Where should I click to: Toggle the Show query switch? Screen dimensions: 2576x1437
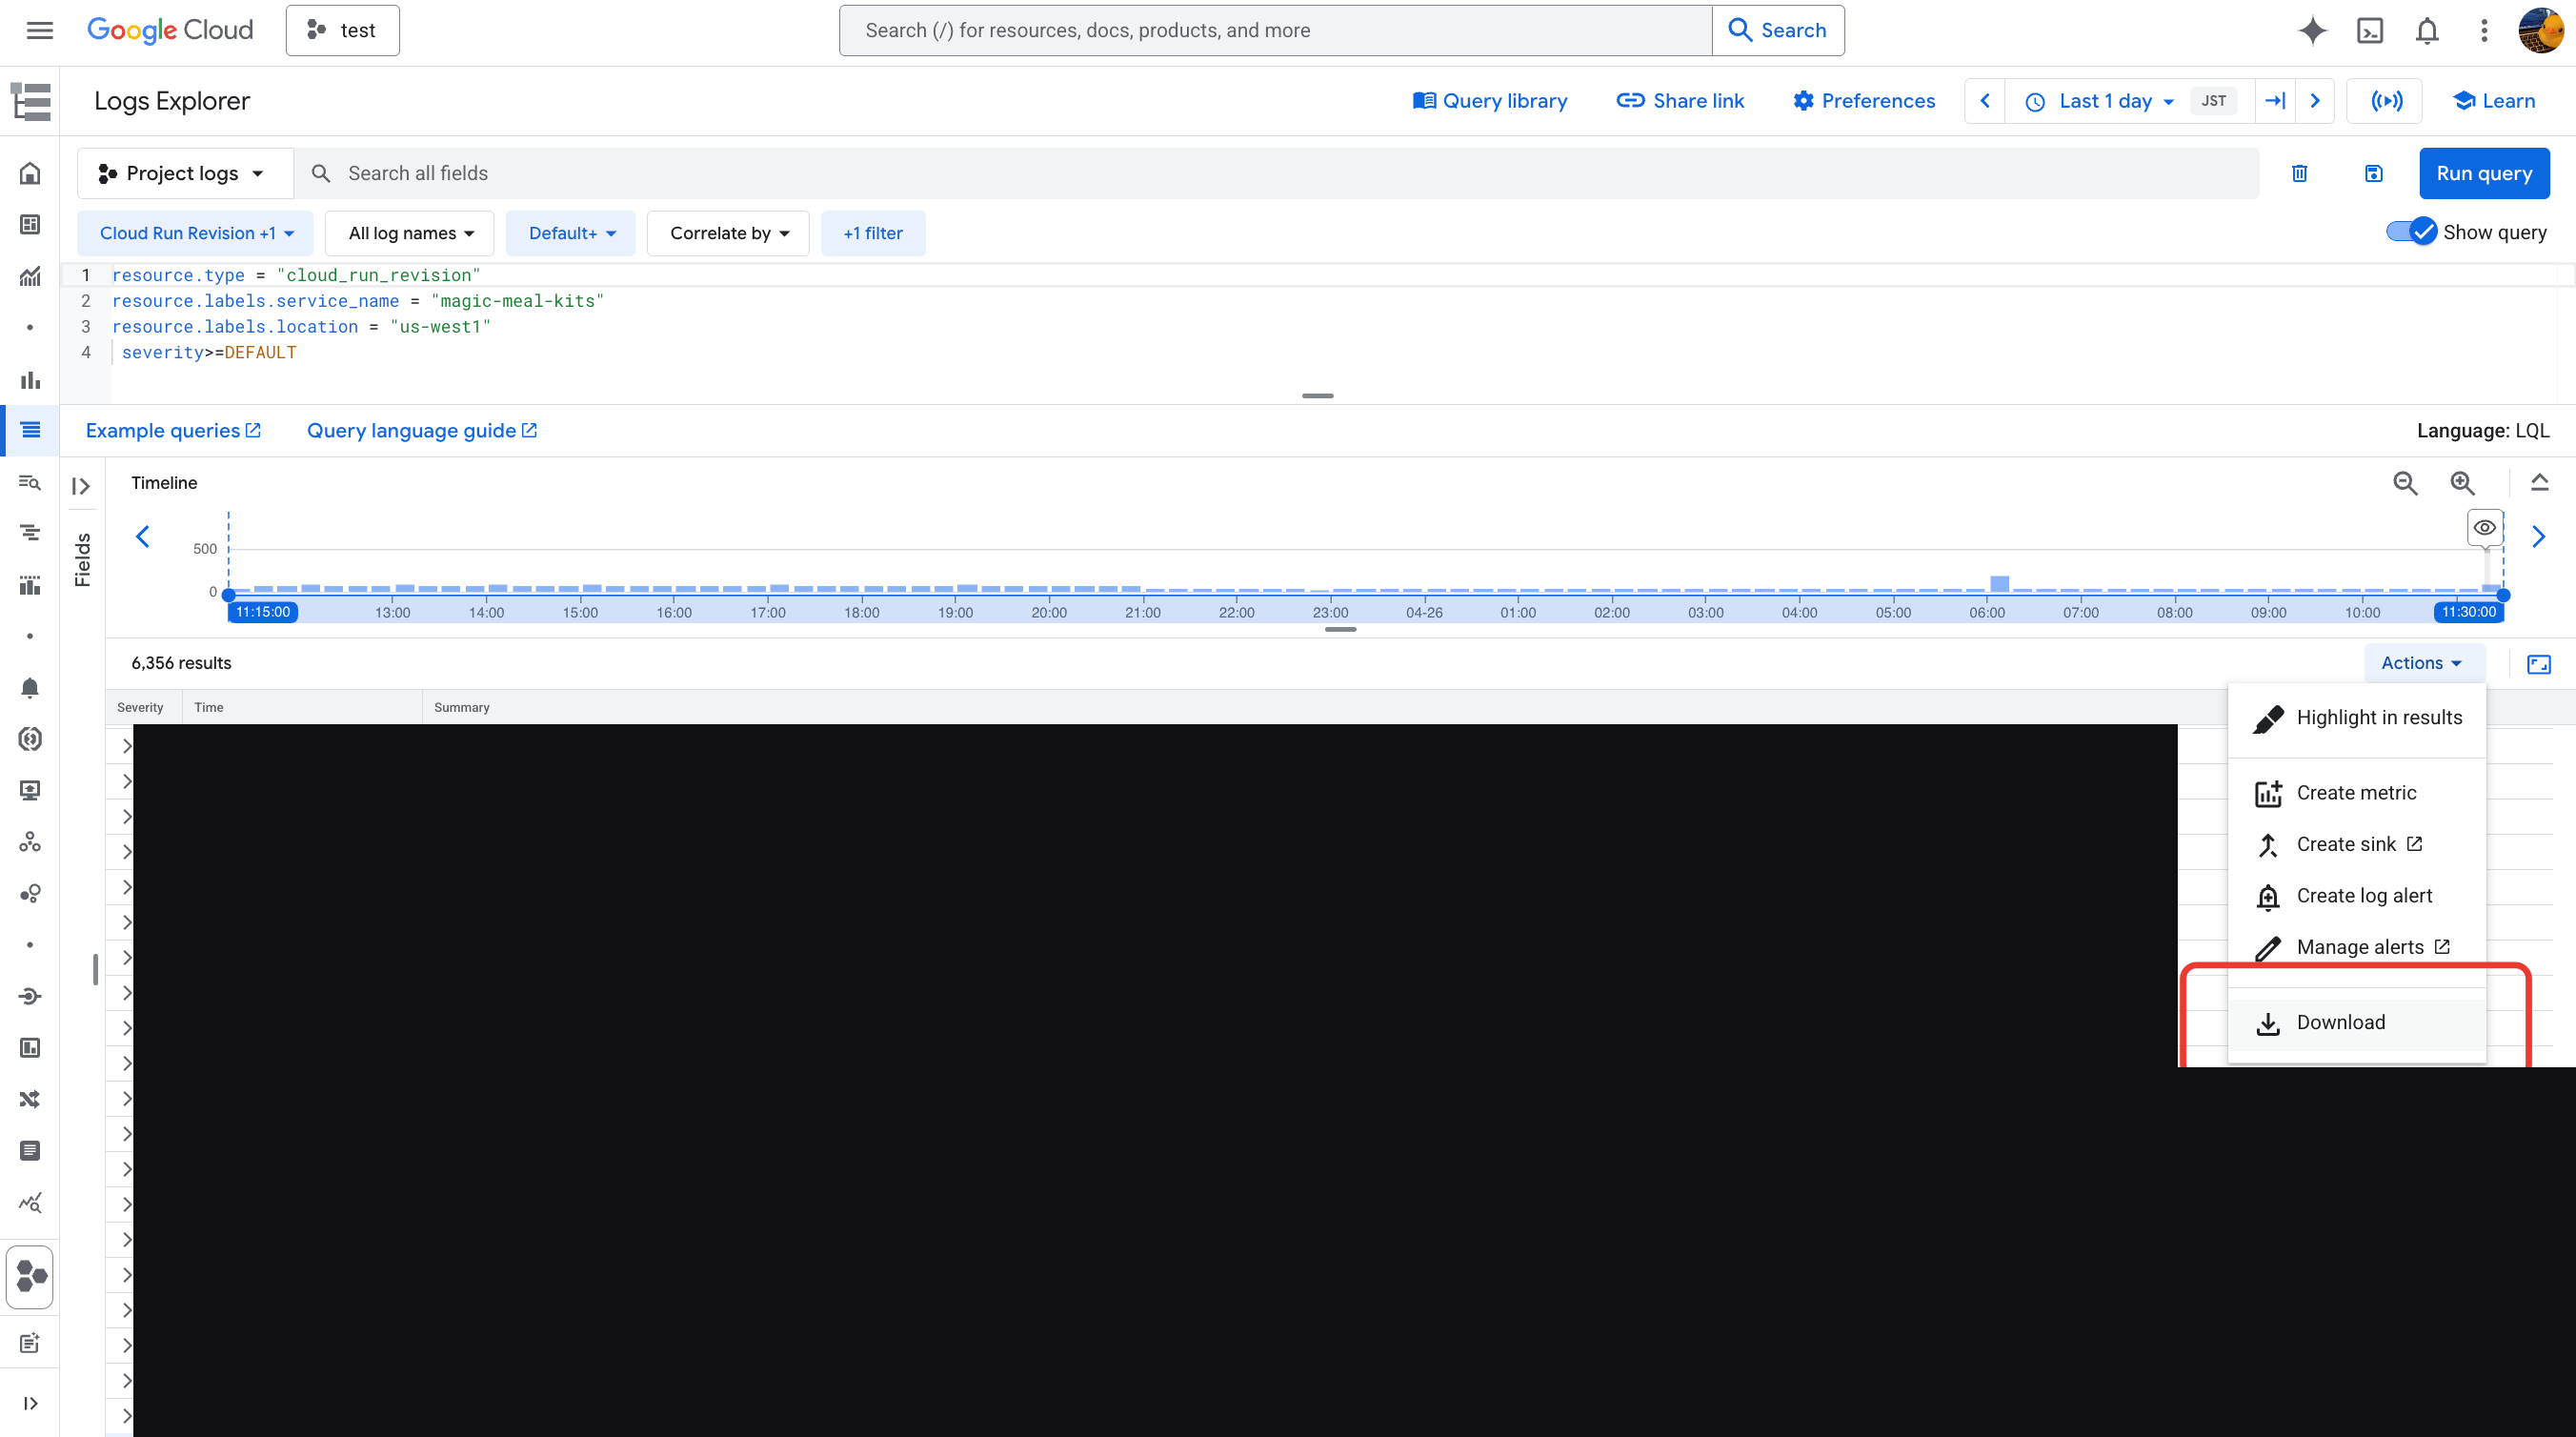pos(2411,232)
